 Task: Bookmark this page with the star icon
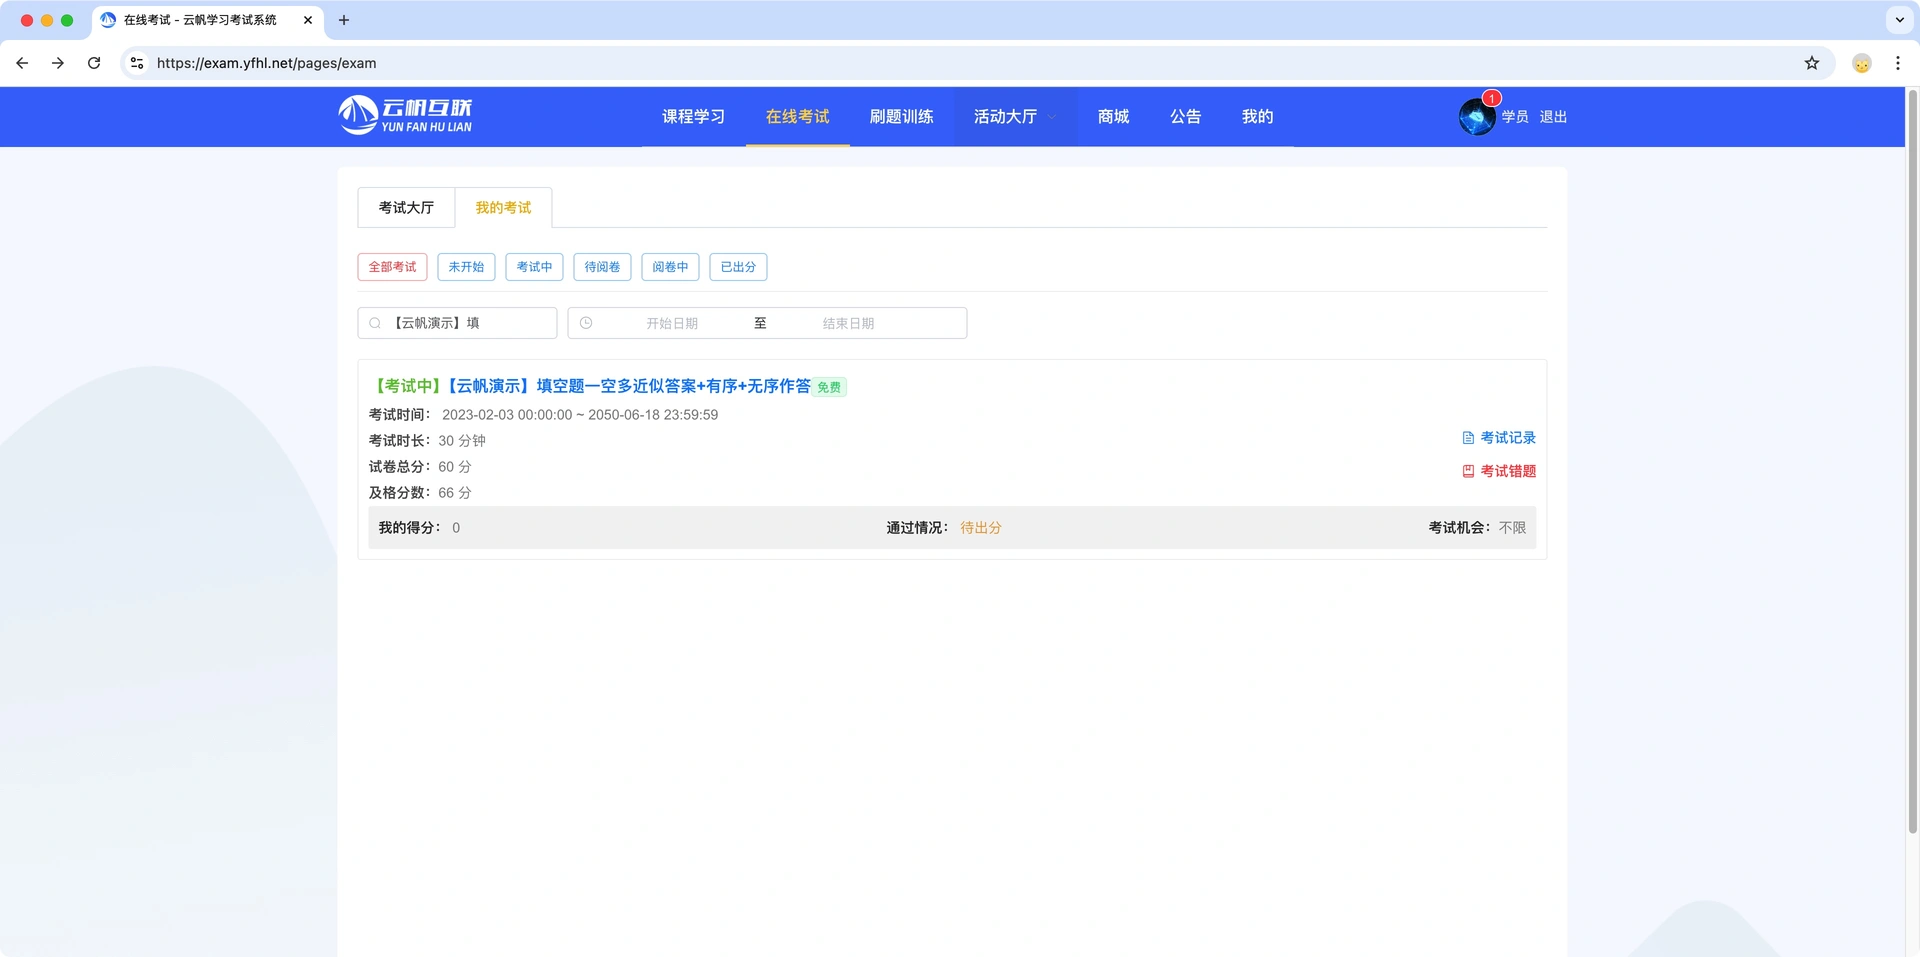pyautogui.click(x=1812, y=63)
